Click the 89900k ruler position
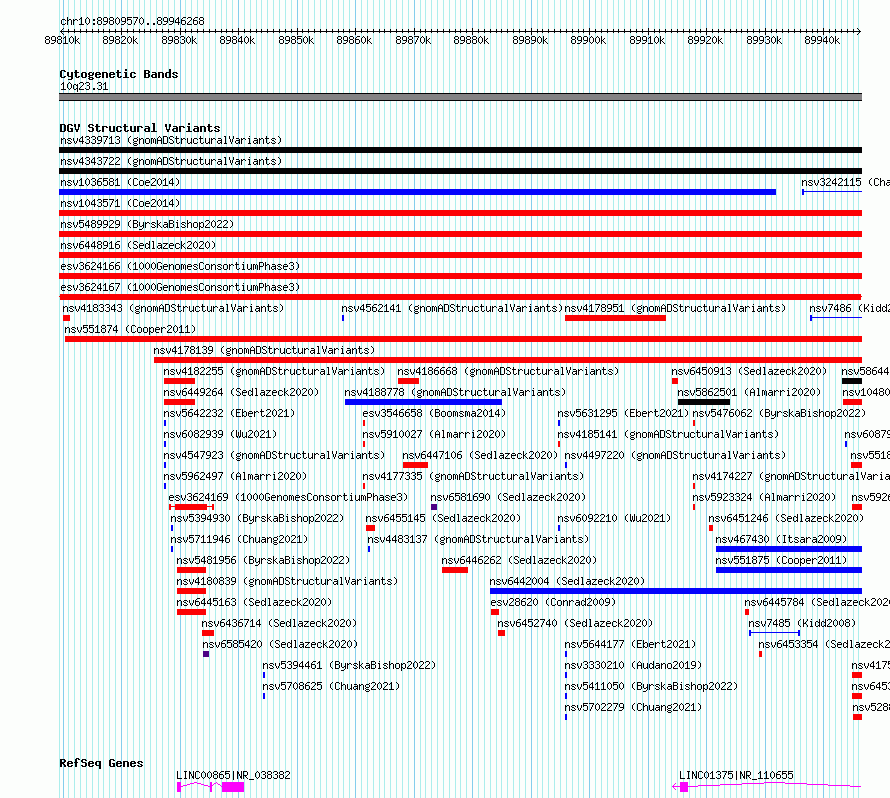Viewport: 890px width, 798px height. tap(588, 40)
